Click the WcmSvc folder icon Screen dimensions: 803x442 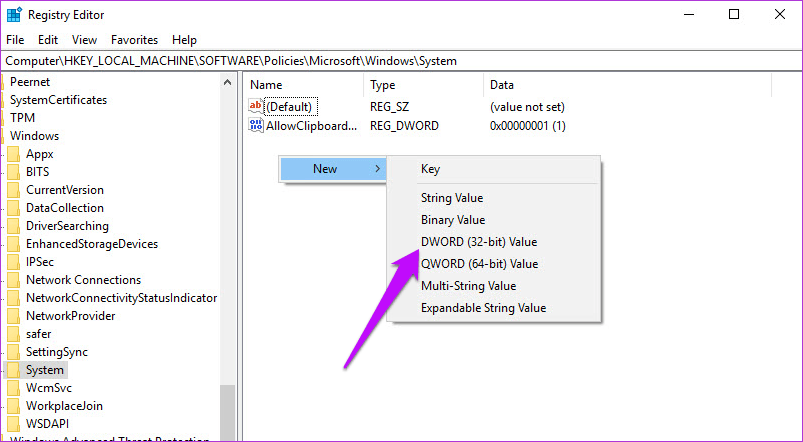[x=14, y=388]
